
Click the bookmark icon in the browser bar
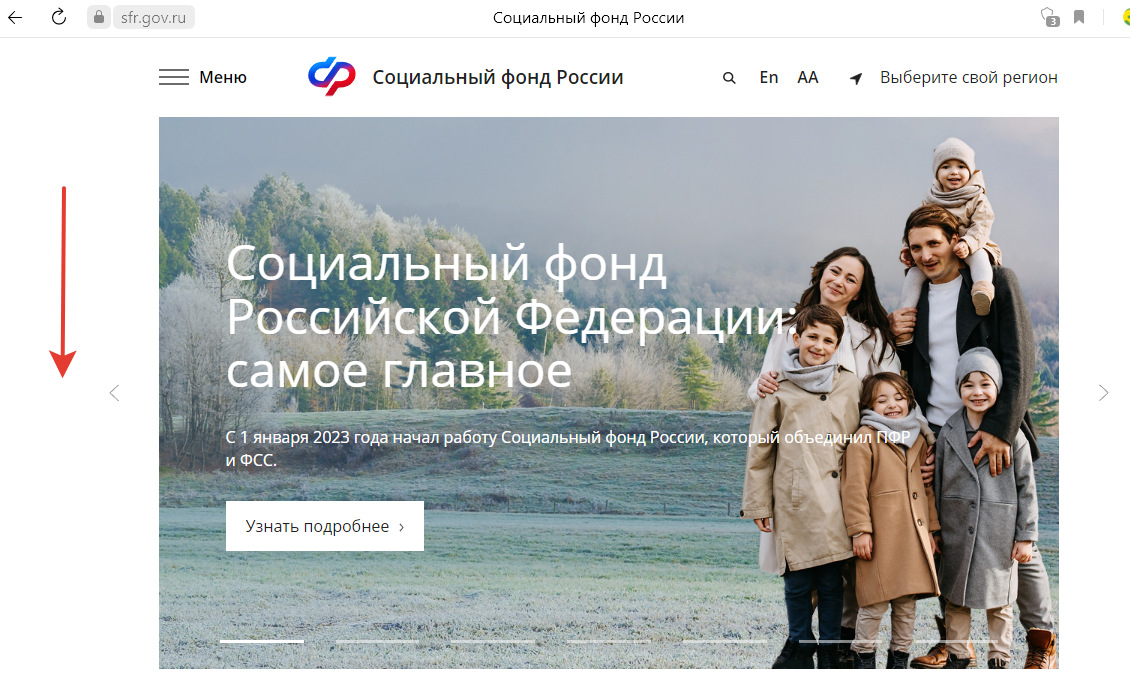(1079, 17)
